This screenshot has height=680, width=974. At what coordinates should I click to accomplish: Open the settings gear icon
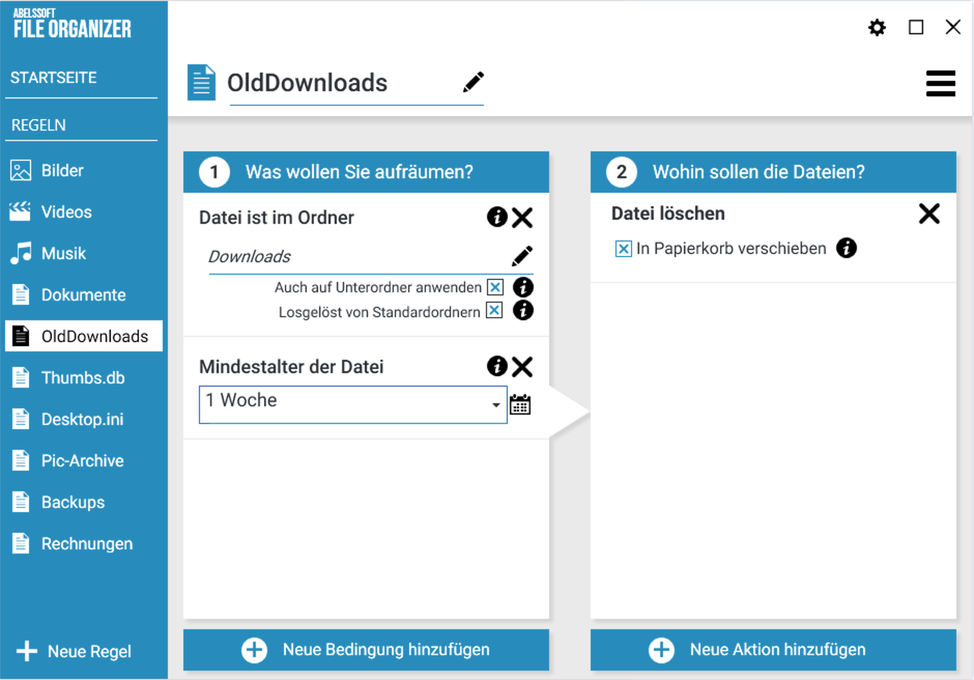point(877,27)
